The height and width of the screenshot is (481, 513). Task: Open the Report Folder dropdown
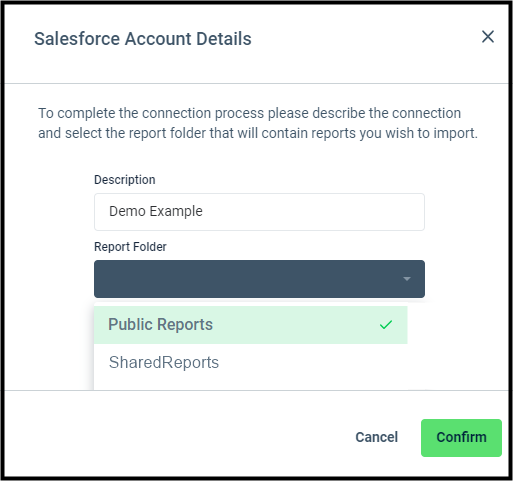[x=259, y=279]
